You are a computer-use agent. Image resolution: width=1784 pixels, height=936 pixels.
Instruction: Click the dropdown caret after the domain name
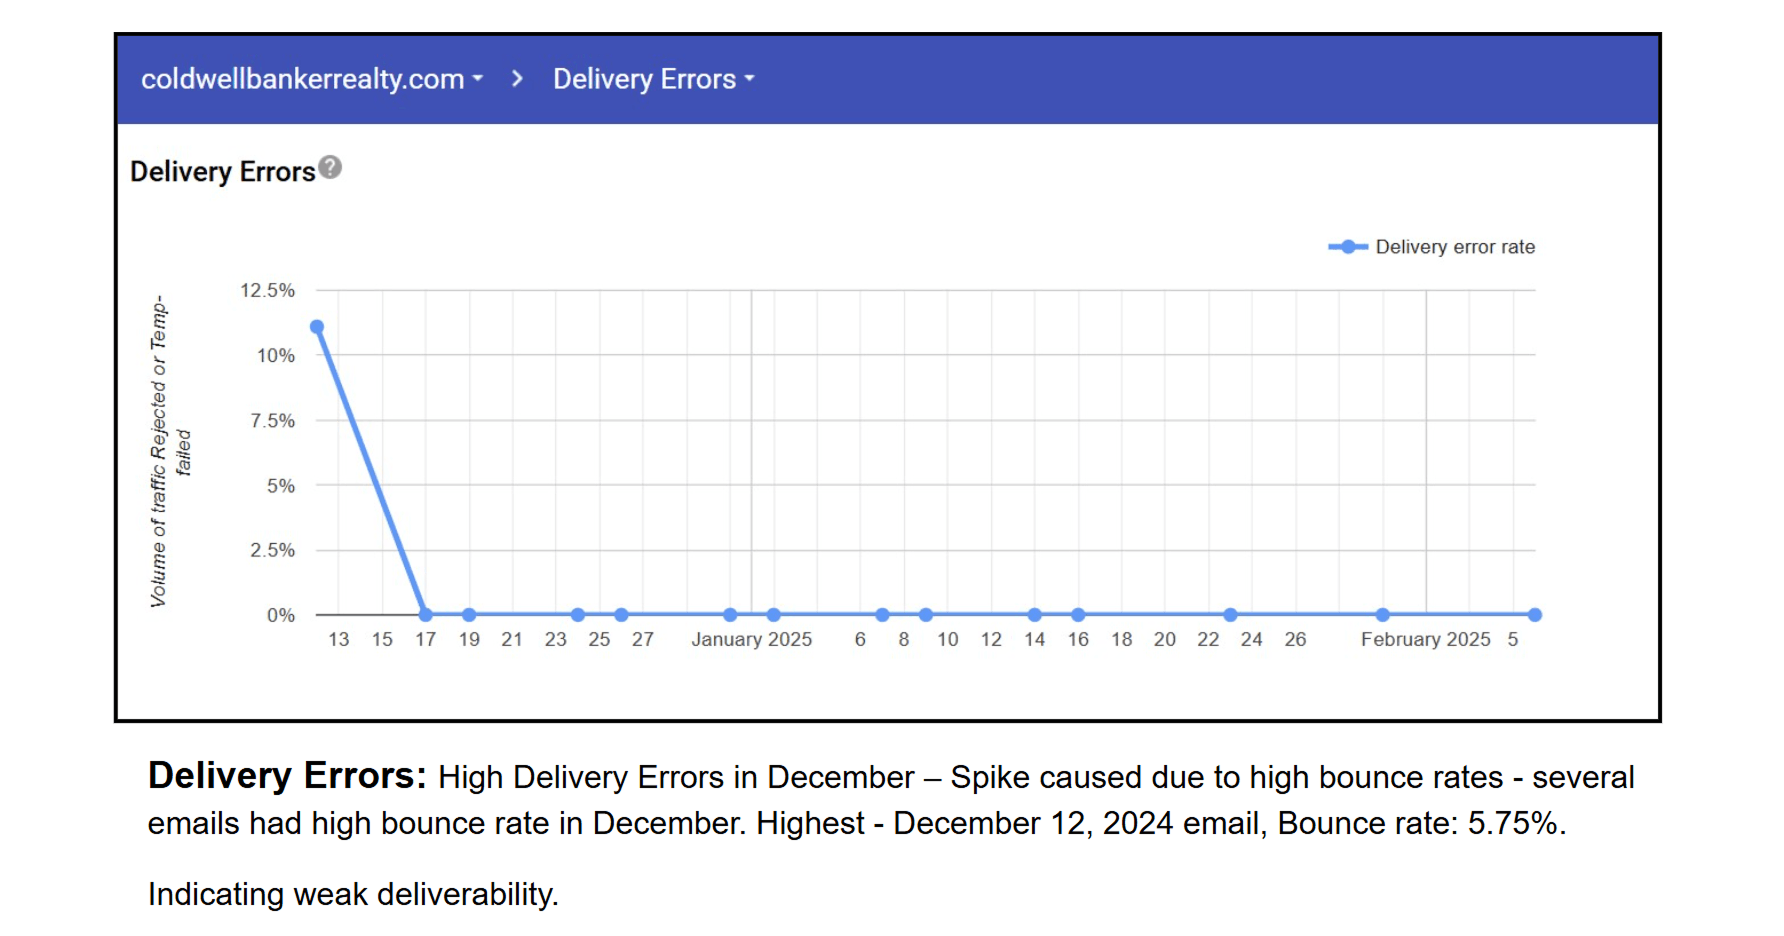click(x=478, y=79)
